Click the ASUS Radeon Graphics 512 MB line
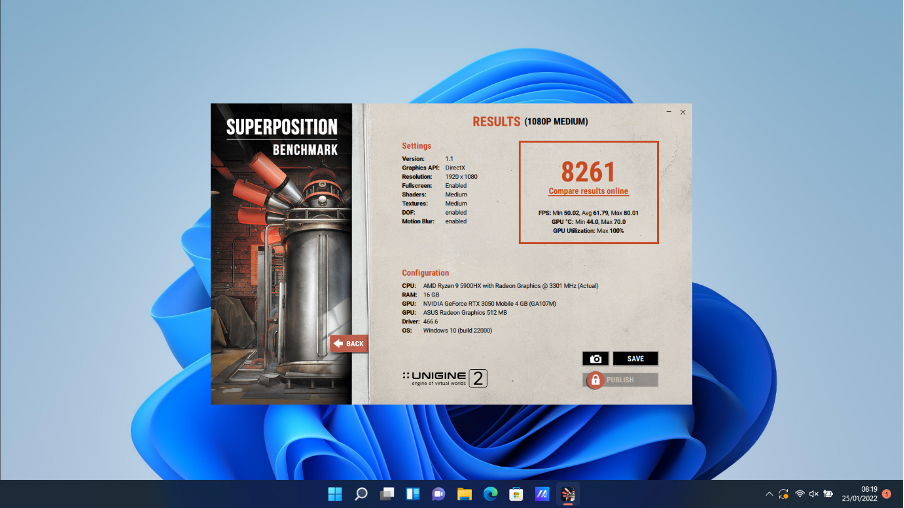This screenshot has height=508, width=904. pyautogui.click(x=454, y=313)
